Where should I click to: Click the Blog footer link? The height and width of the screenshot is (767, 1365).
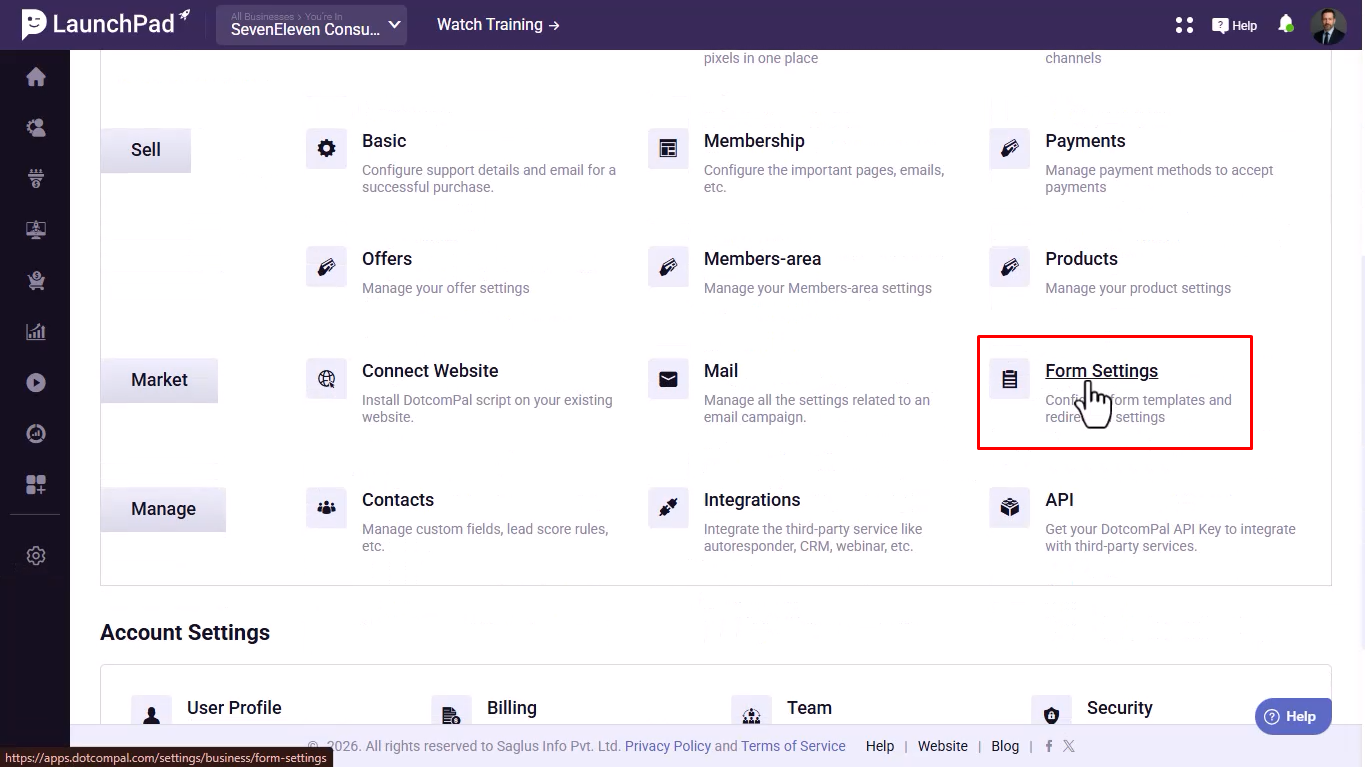click(1005, 746)
